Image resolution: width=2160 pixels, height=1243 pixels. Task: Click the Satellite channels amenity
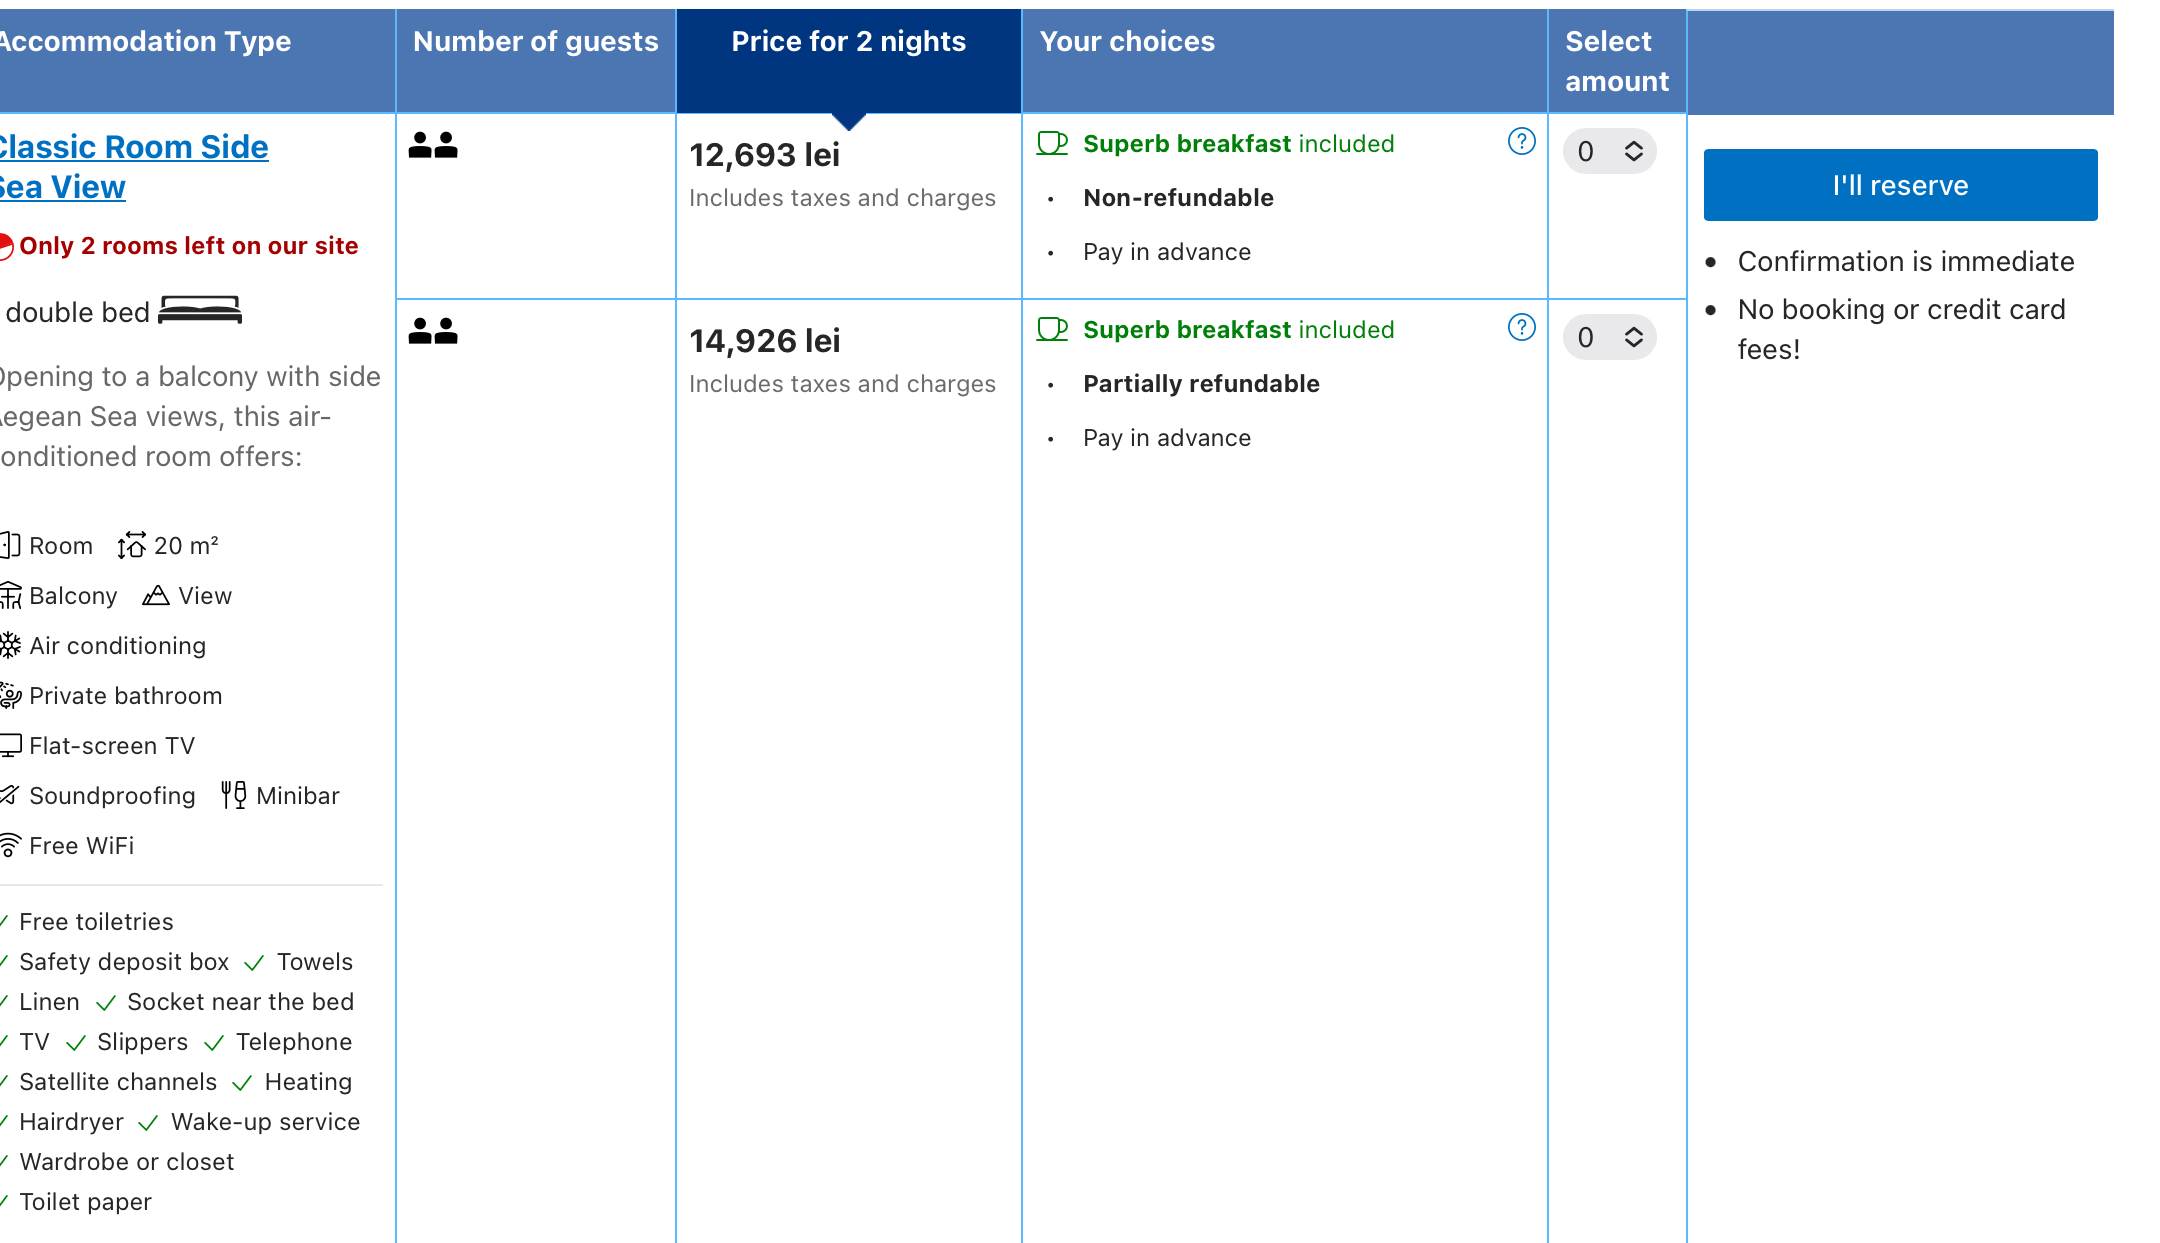[118, 1082]
